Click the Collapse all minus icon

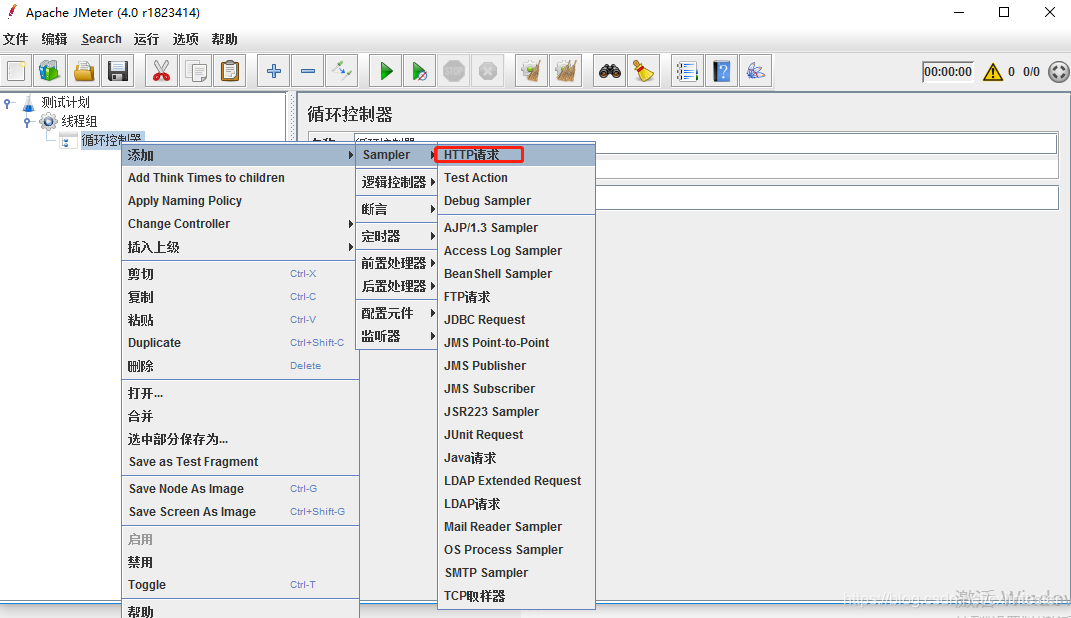tap(308, 71)
